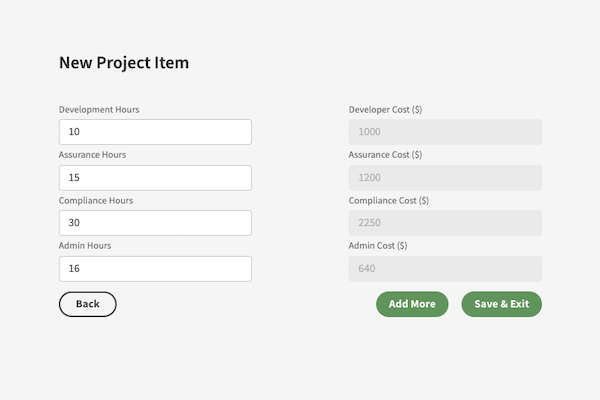Screen dimensions: 600x400
Task: Click into the Admin Hours input
Action: [x=155, y=269]
